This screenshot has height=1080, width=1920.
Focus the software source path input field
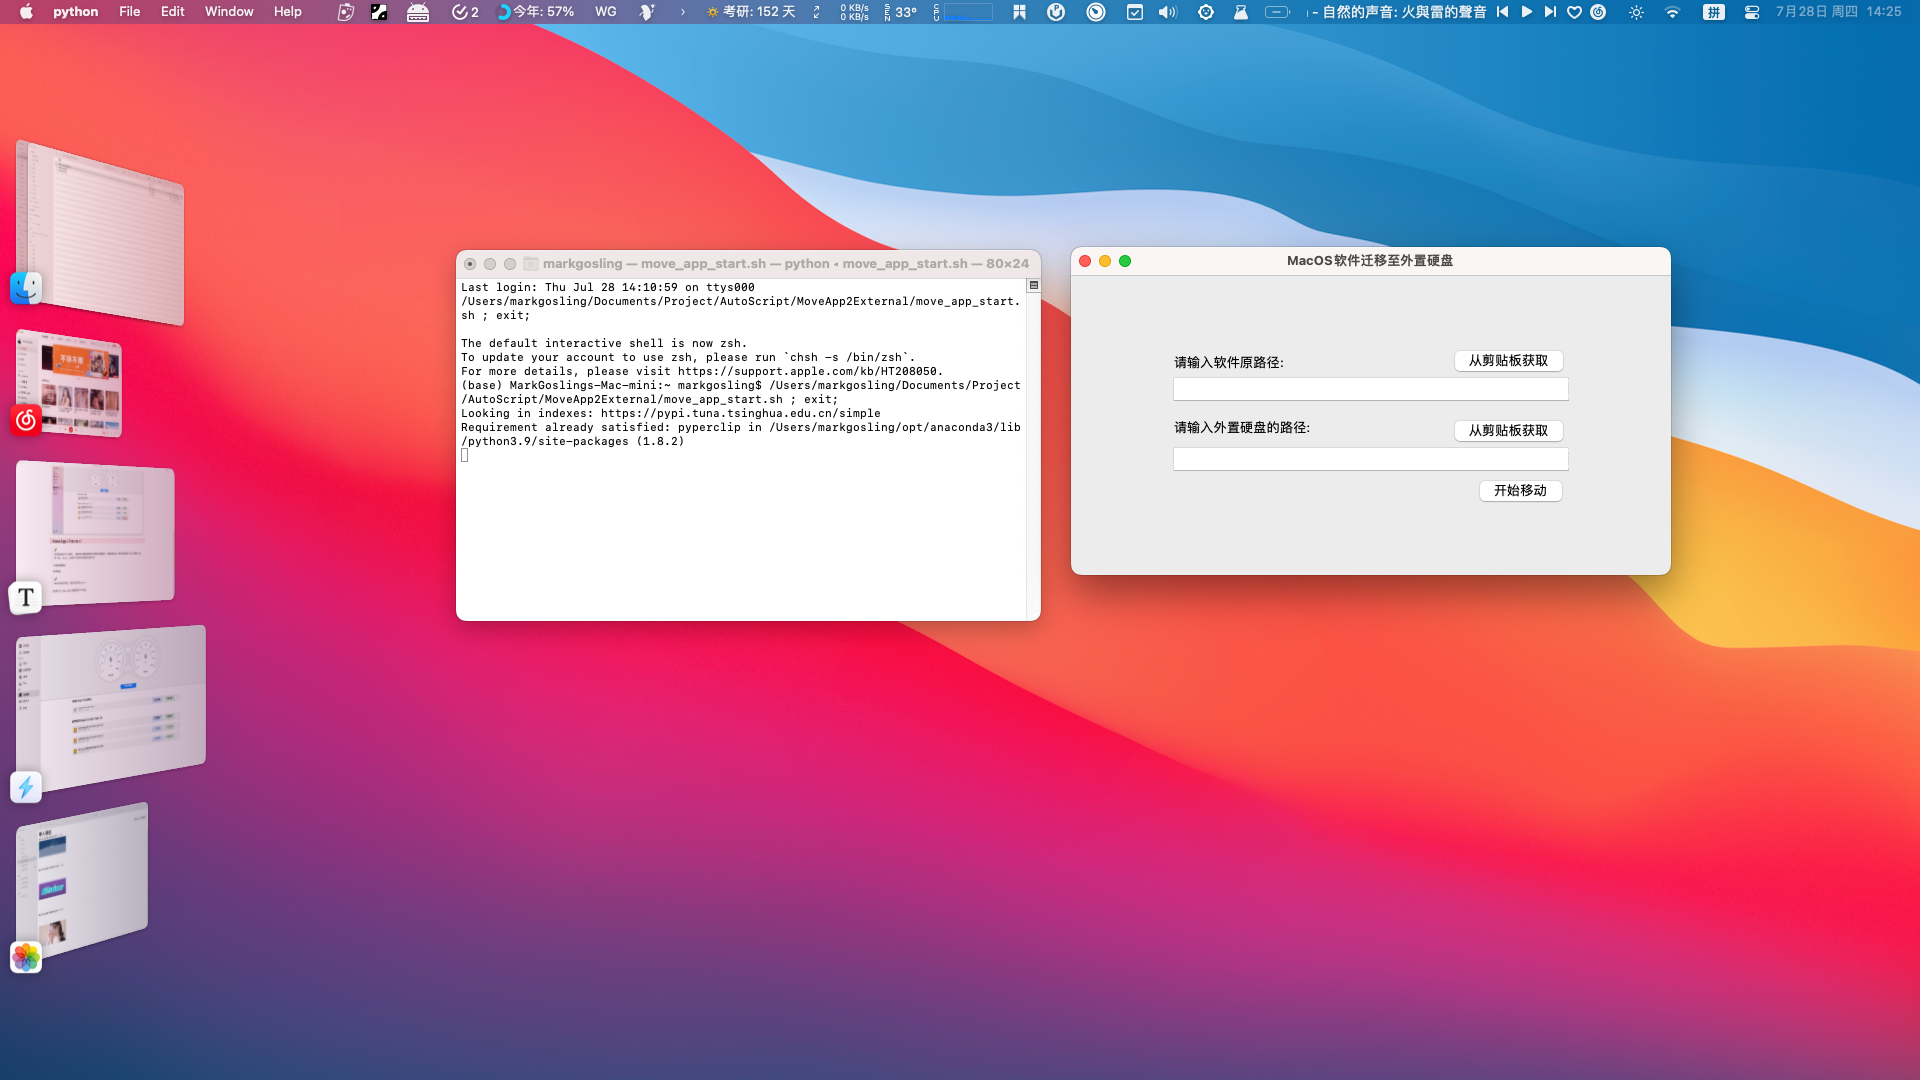[1370, 389]
